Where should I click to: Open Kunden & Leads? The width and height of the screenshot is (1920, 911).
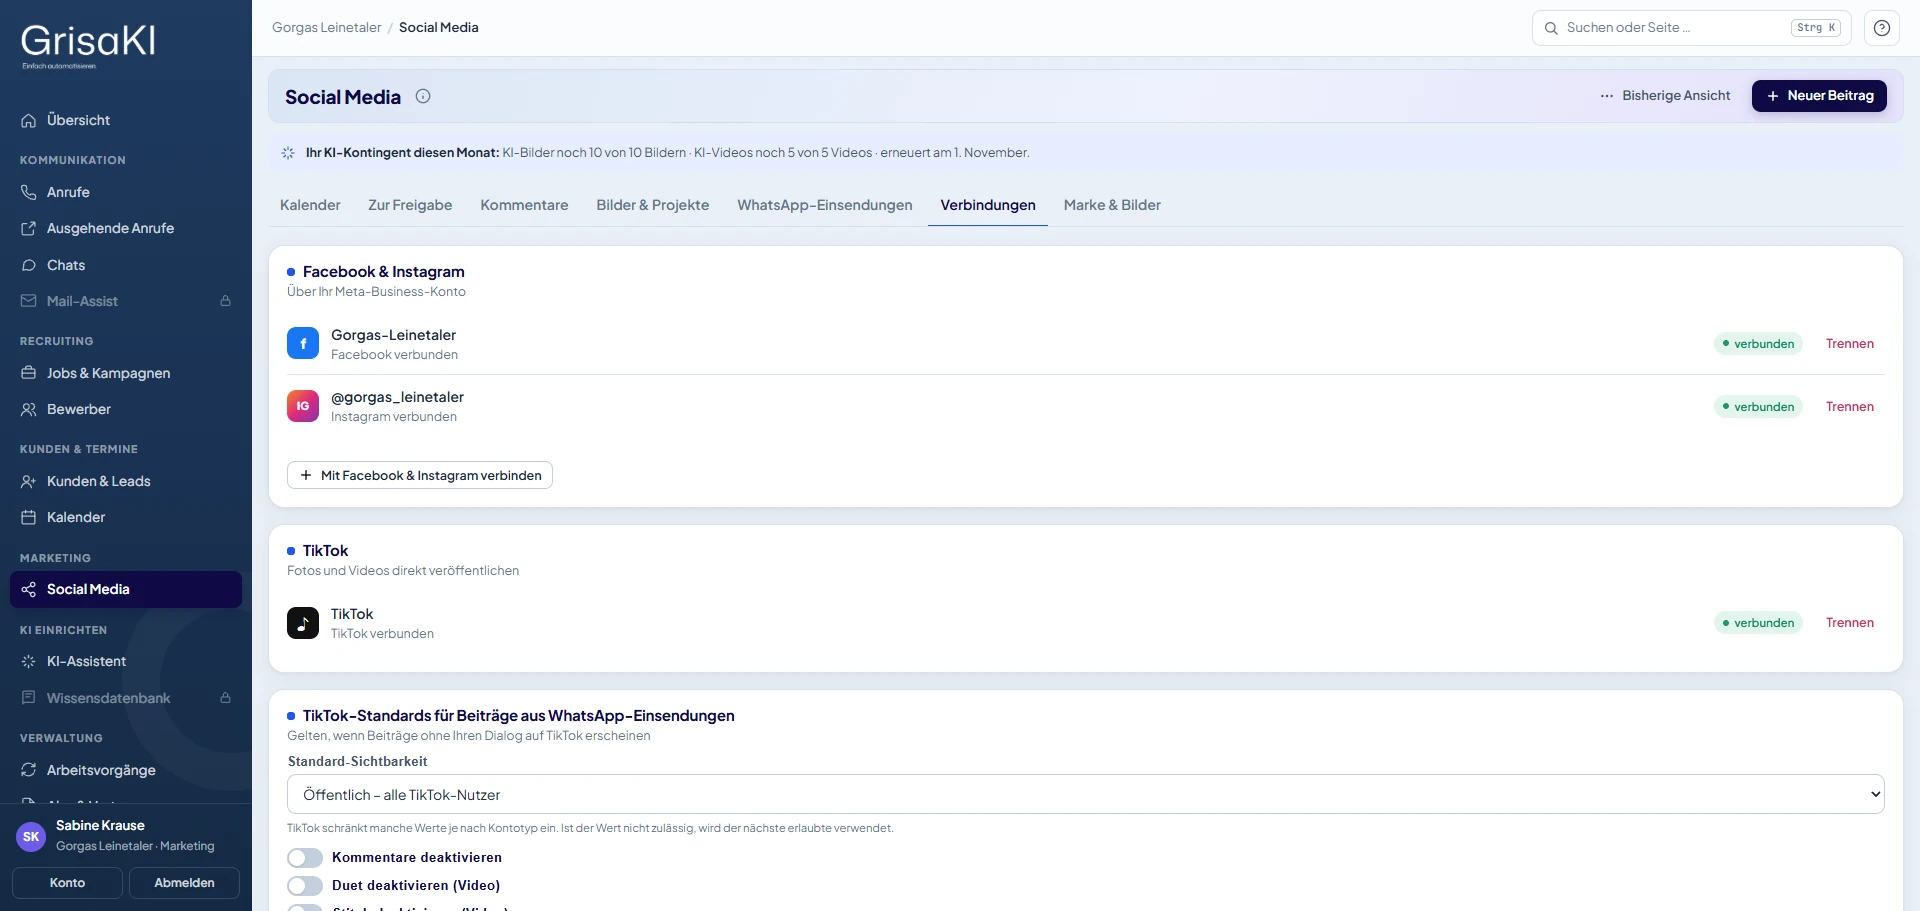coord(126,481)
